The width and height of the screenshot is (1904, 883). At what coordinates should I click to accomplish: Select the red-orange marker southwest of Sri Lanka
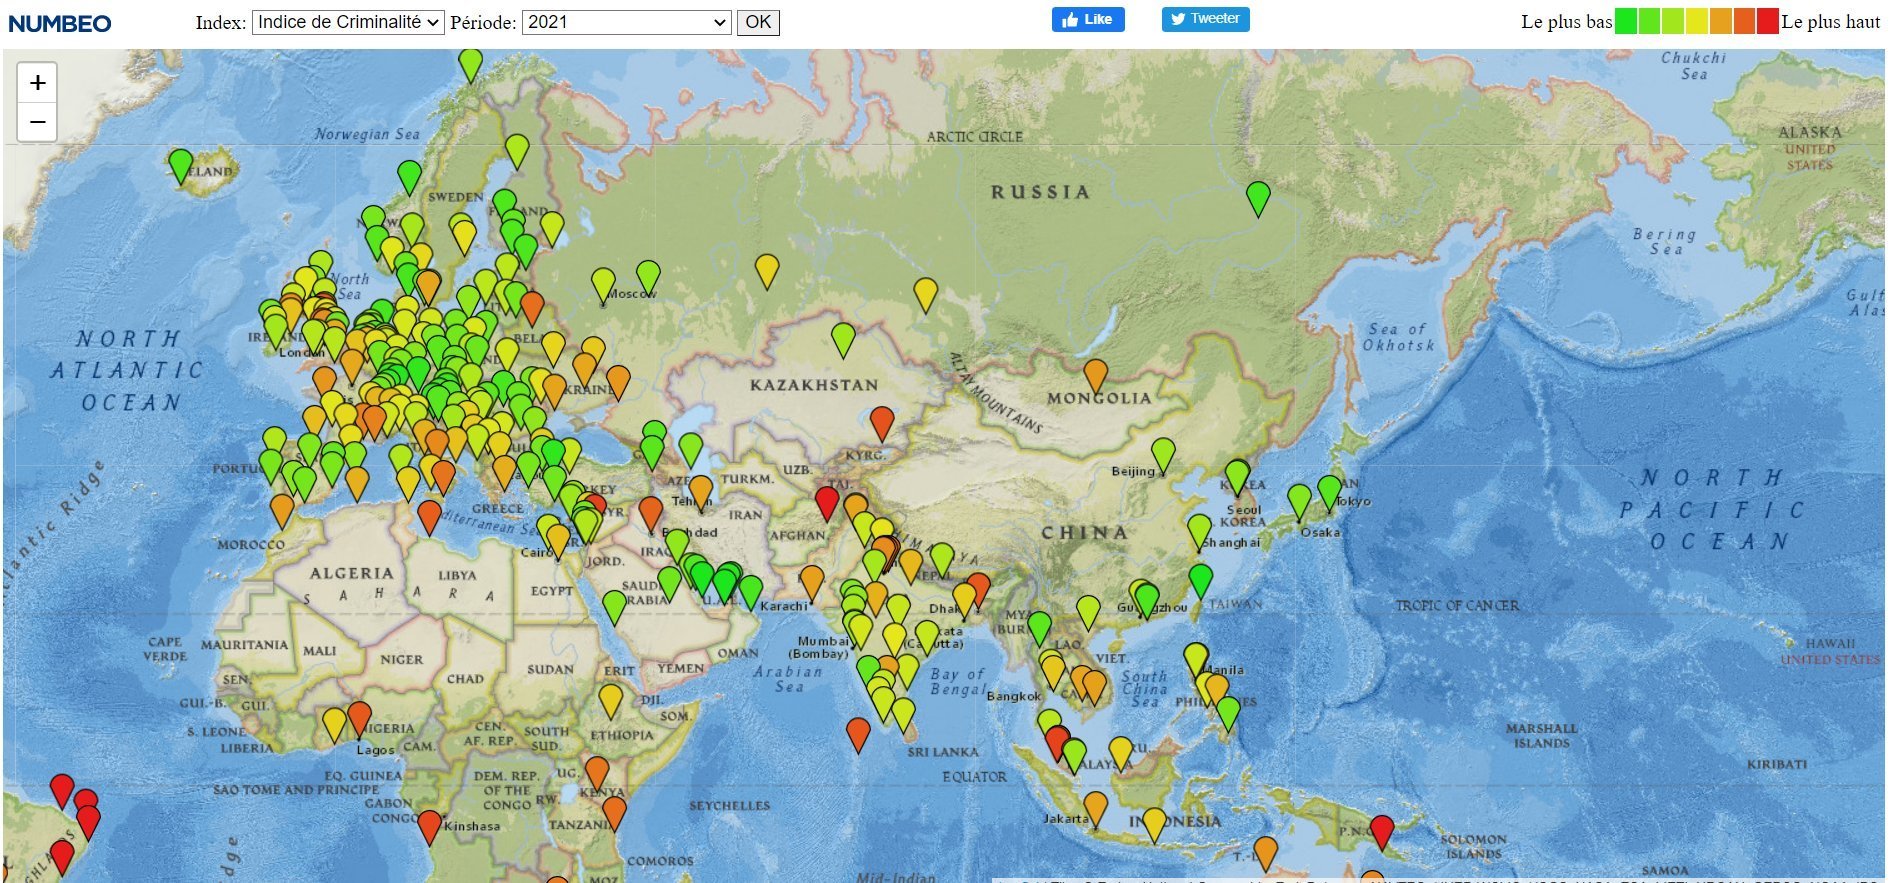point(858,734)
